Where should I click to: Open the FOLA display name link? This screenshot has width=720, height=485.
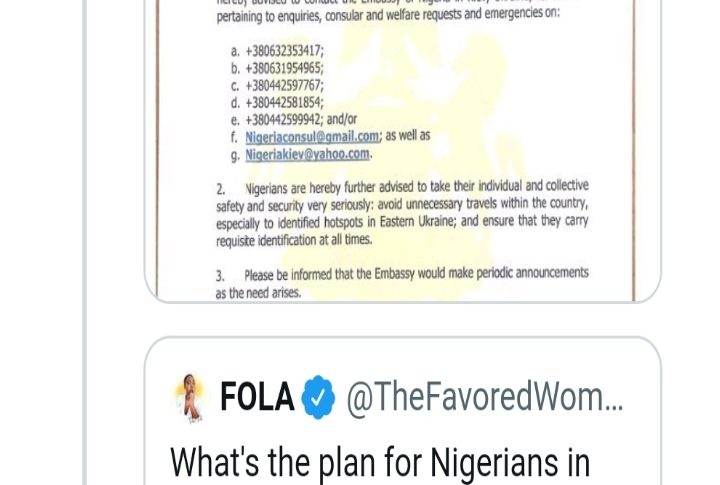[x=257, y=398]
